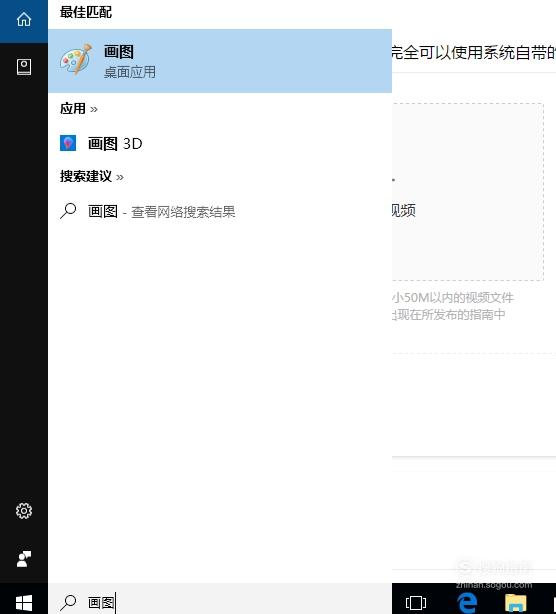The height and width of the screenshot is (614, 556).
Task: Click the Windows Start button
Action: [x=24, y=603]
